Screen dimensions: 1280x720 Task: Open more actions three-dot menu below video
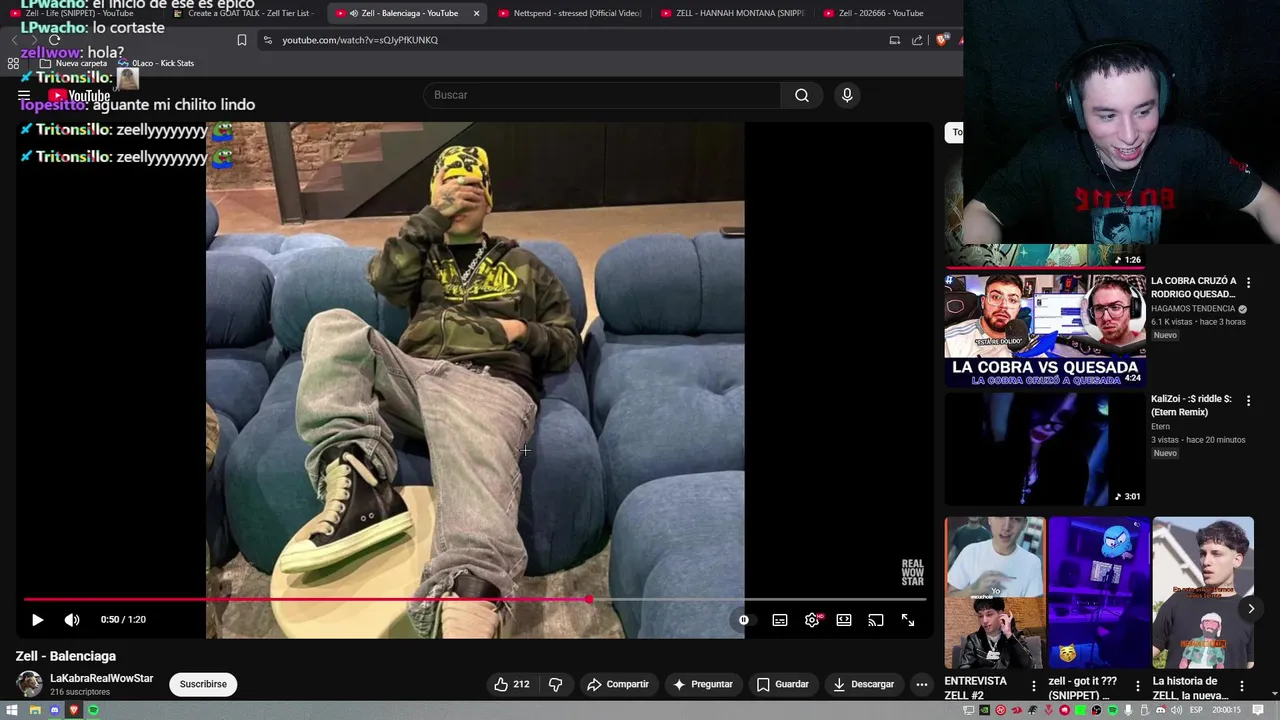pyautogui.click(x=922, y=684)
